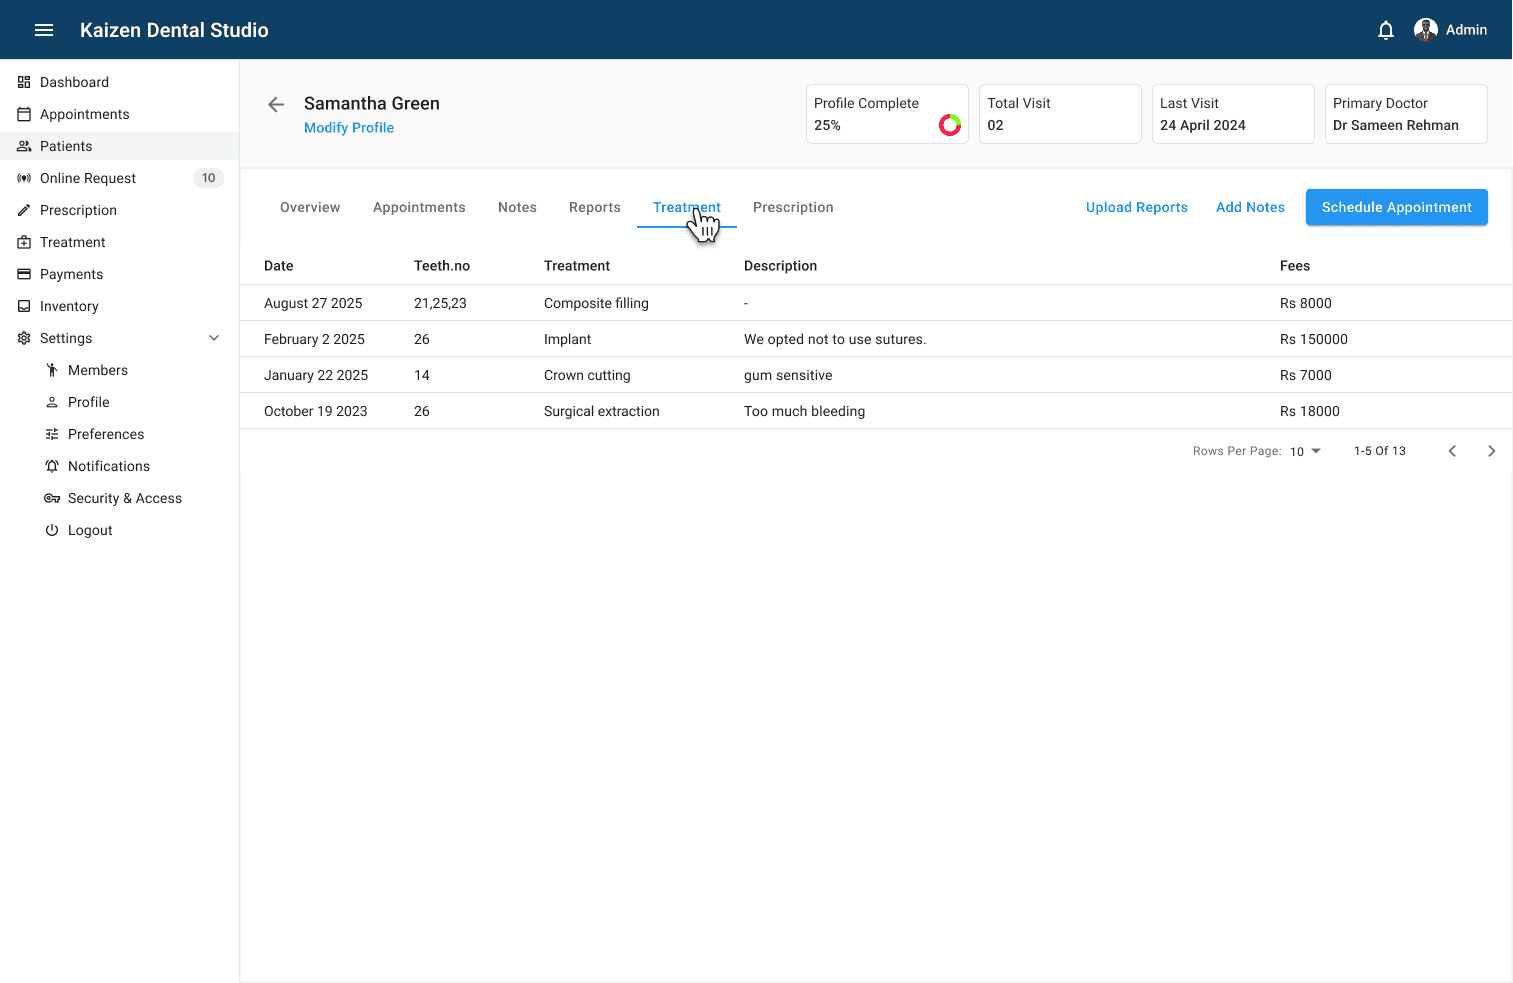Click the Inventory icon in sidebar
The width and height of the screenshot is (1513, 983).
pos(24,306)
